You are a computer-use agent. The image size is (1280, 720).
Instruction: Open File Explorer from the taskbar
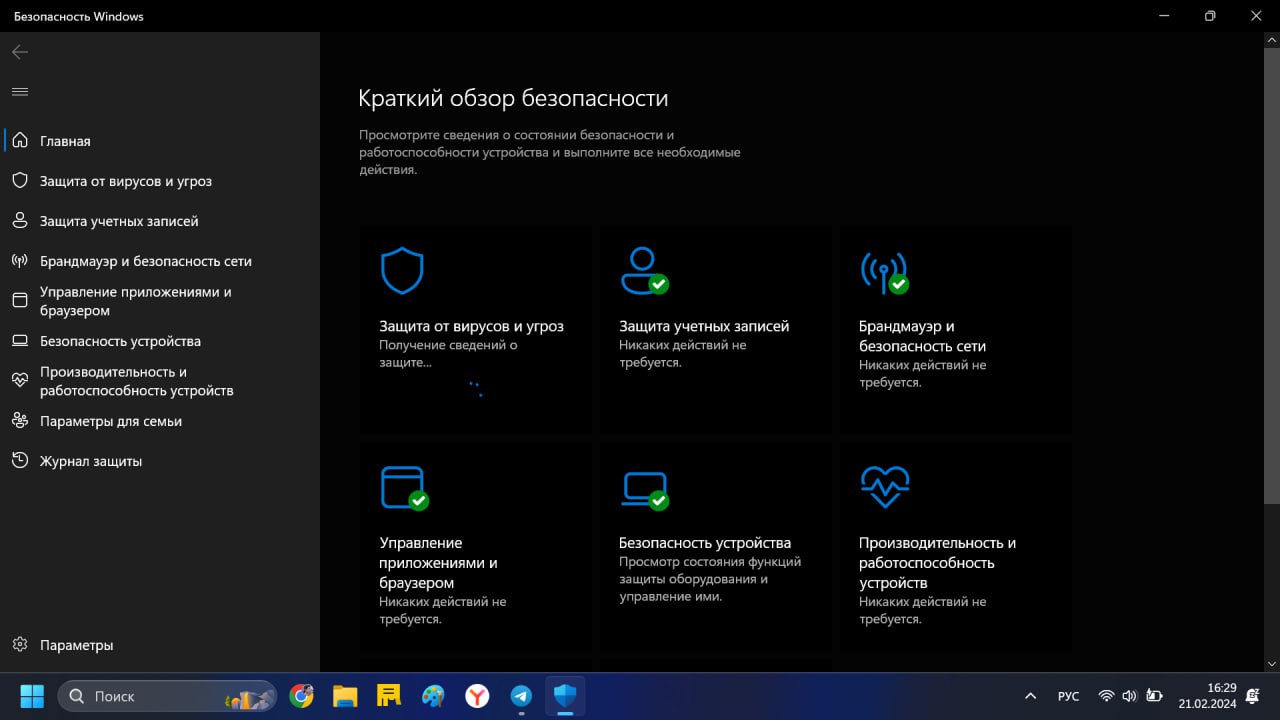click(x=345, y=696)
